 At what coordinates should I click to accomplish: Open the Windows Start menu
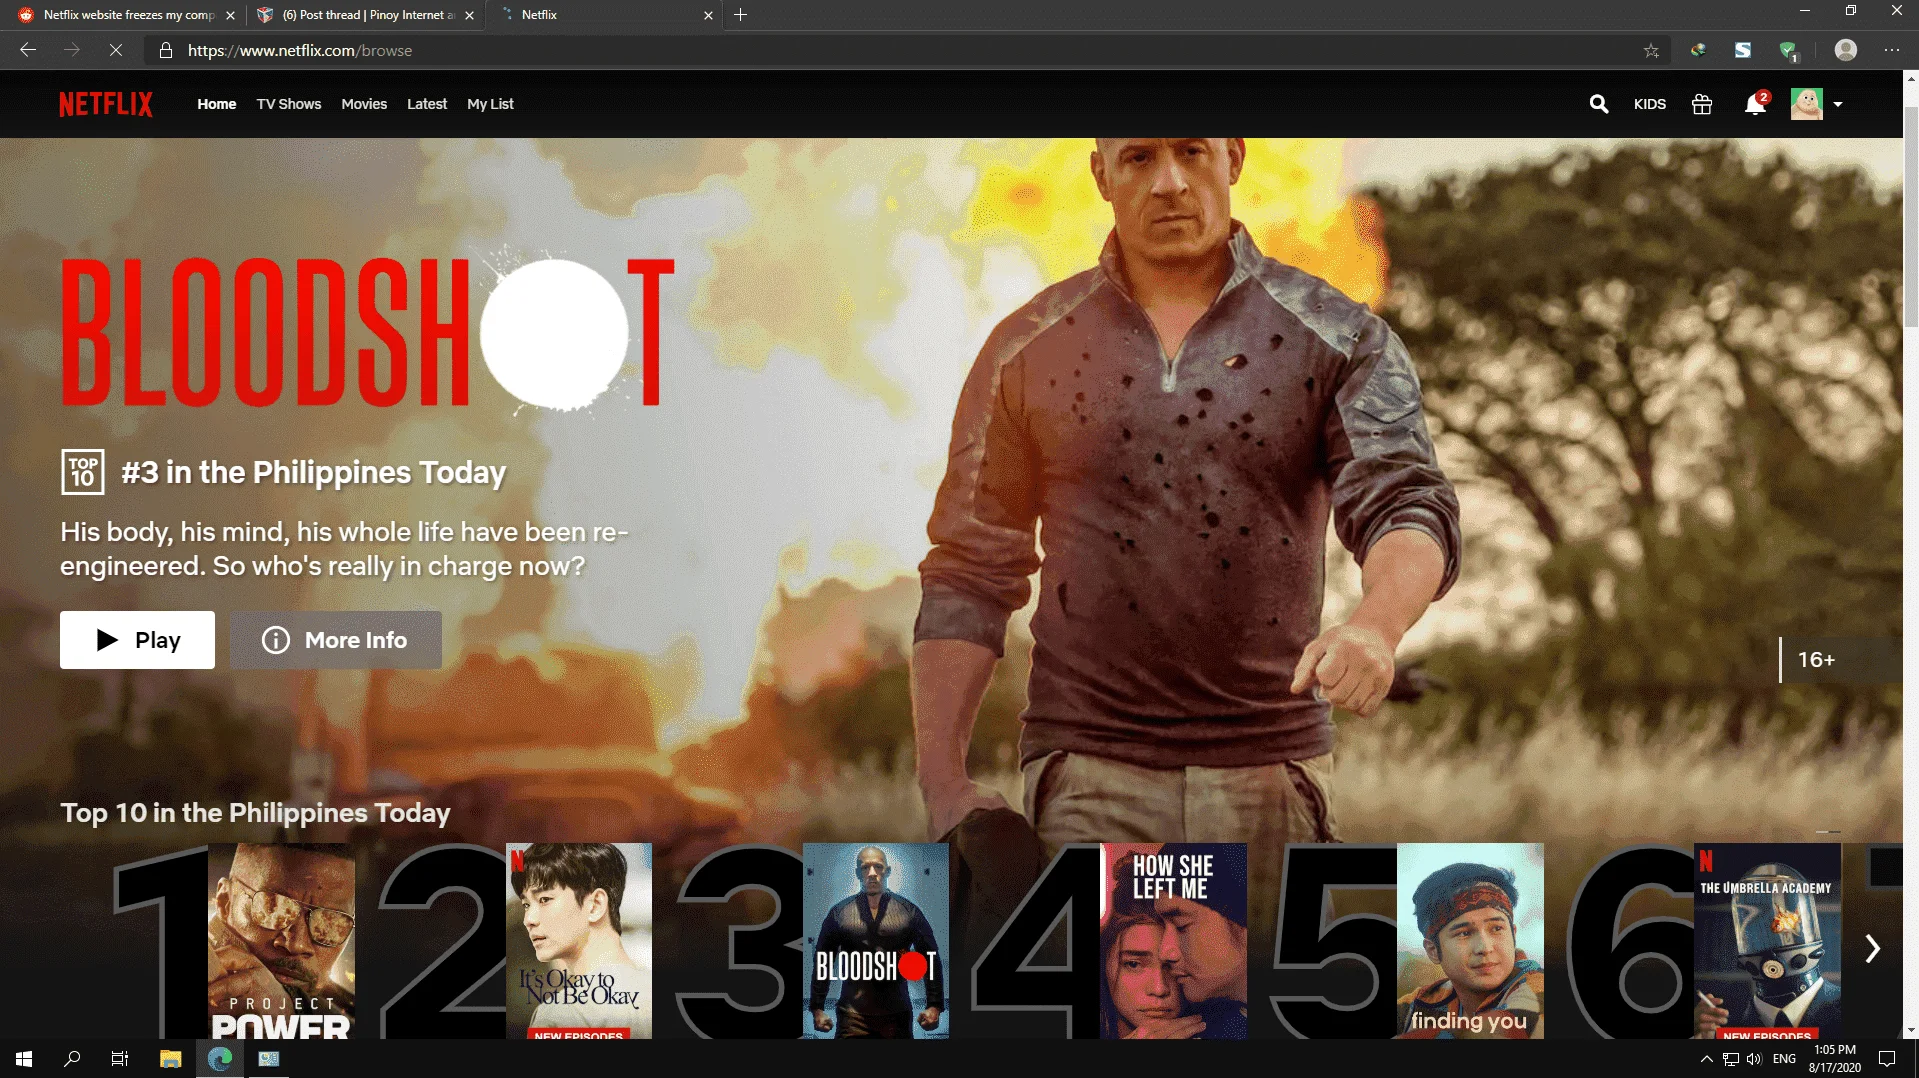click(x=24, y=1059)
